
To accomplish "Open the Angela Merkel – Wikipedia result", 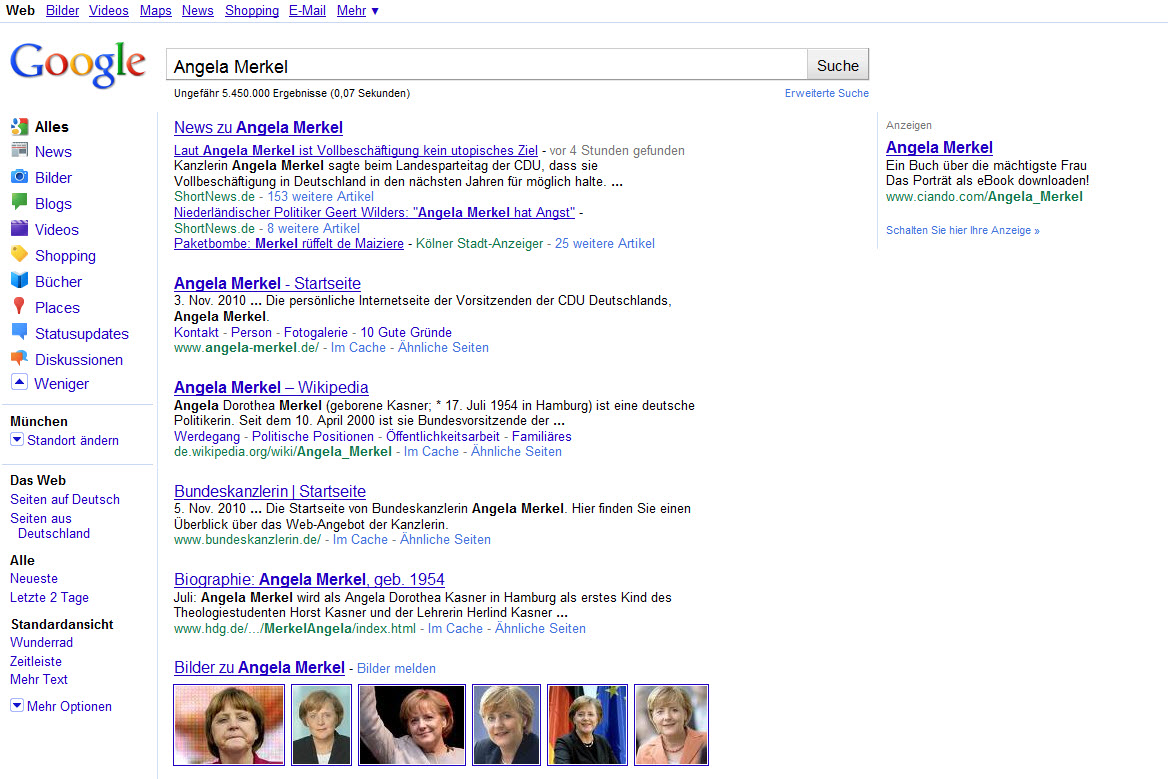I will pos(271,387).
